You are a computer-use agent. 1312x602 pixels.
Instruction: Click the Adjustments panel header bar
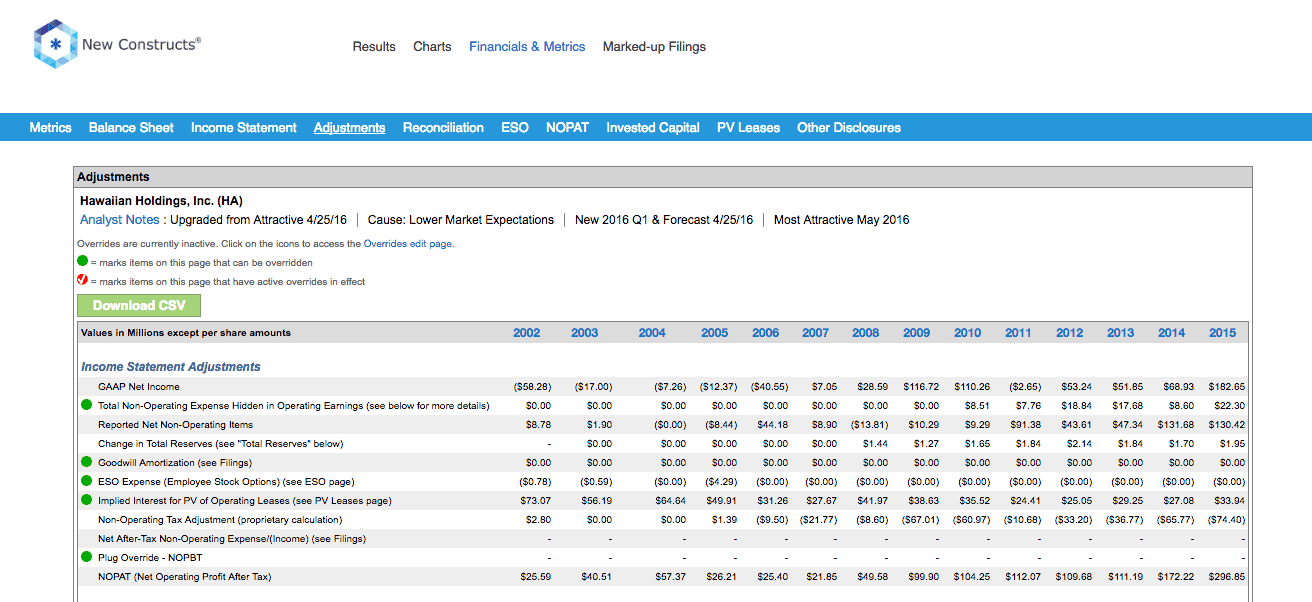pos(662,177)
